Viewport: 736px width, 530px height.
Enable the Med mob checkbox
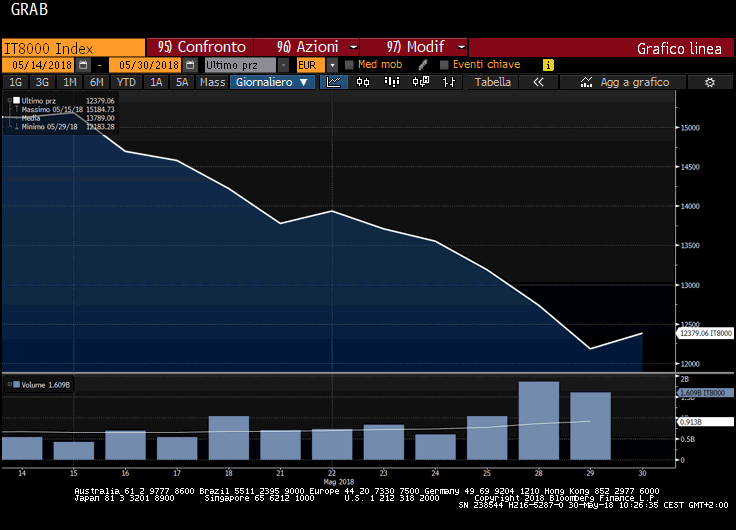pyautogui.click(x=349, y=65)
